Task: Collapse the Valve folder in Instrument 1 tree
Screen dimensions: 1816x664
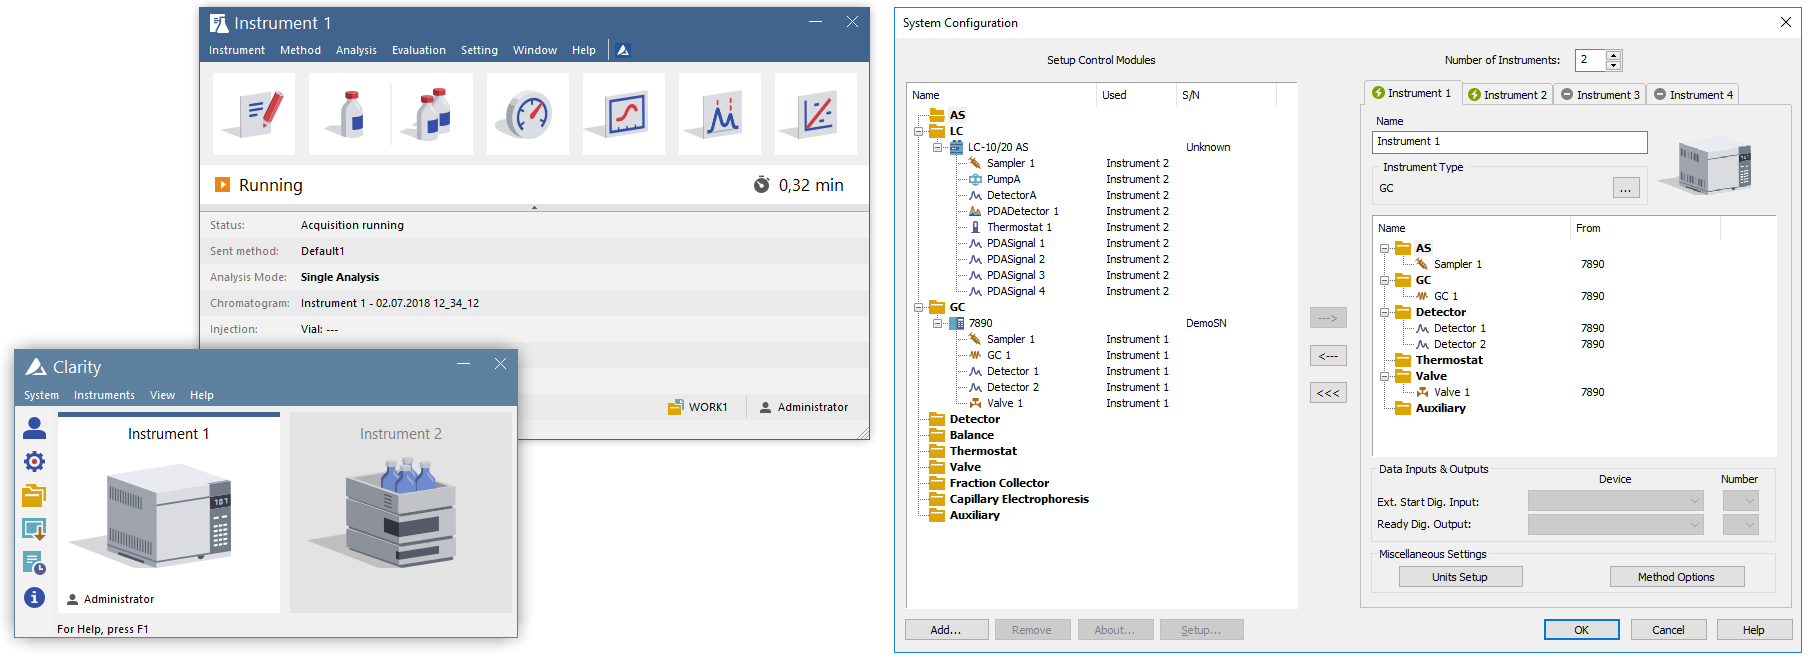Action: (1384, 376)
